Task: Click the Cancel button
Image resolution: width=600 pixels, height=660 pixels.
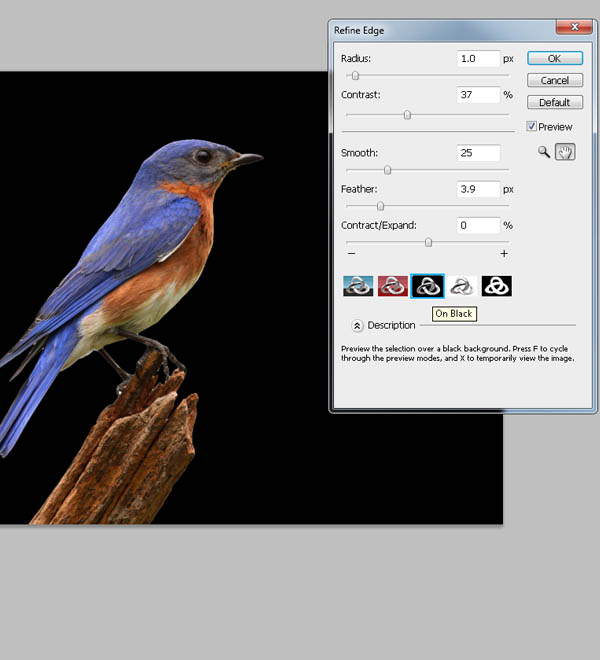Action: click(x=554, y=80)
